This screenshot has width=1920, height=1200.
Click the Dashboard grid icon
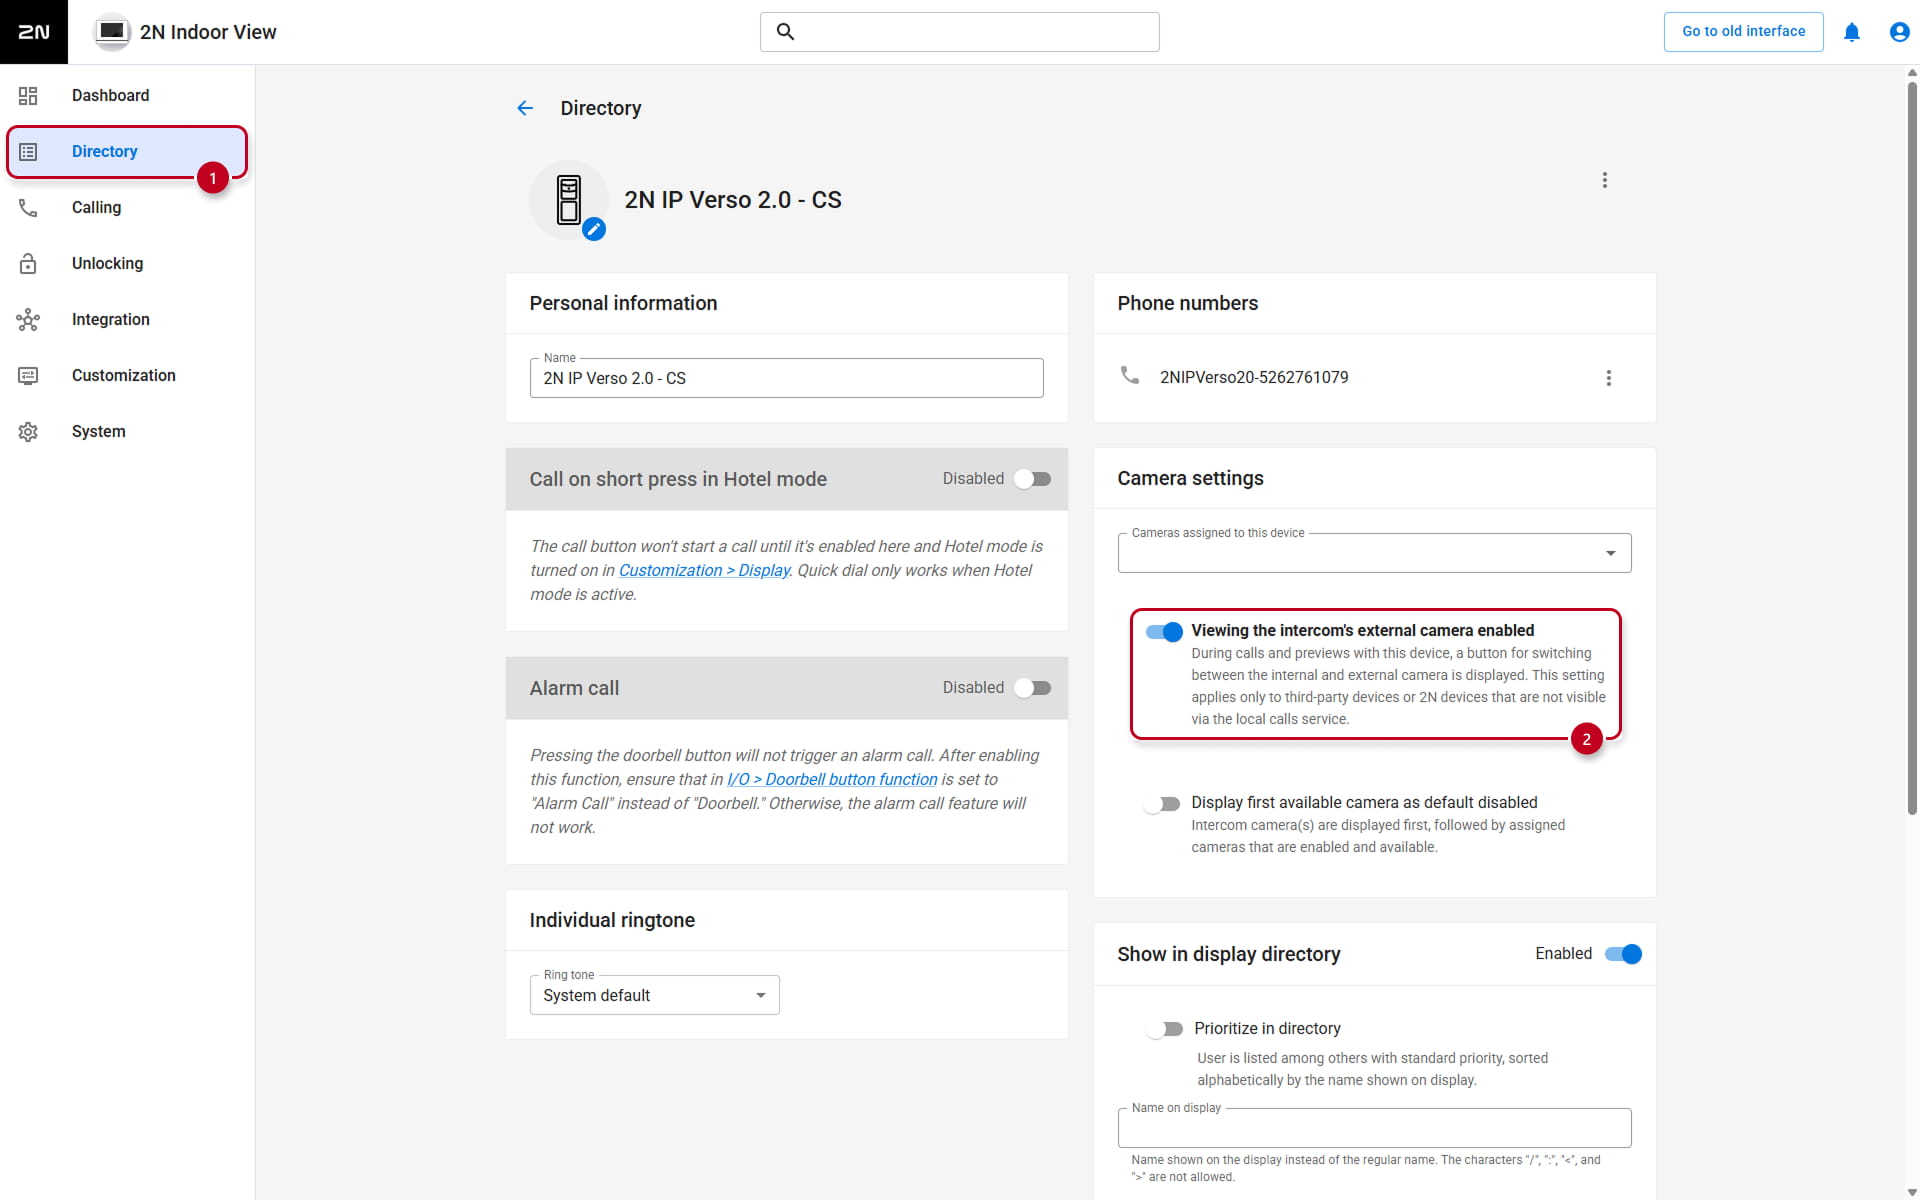(x=28, y=96)
